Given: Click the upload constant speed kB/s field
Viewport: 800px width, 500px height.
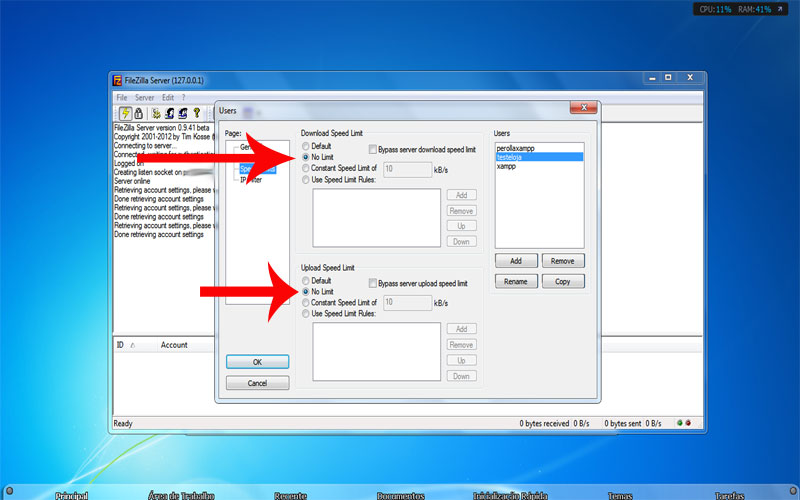Looking at the screenshot, I should pyautogui.click(x=407, y=303).
